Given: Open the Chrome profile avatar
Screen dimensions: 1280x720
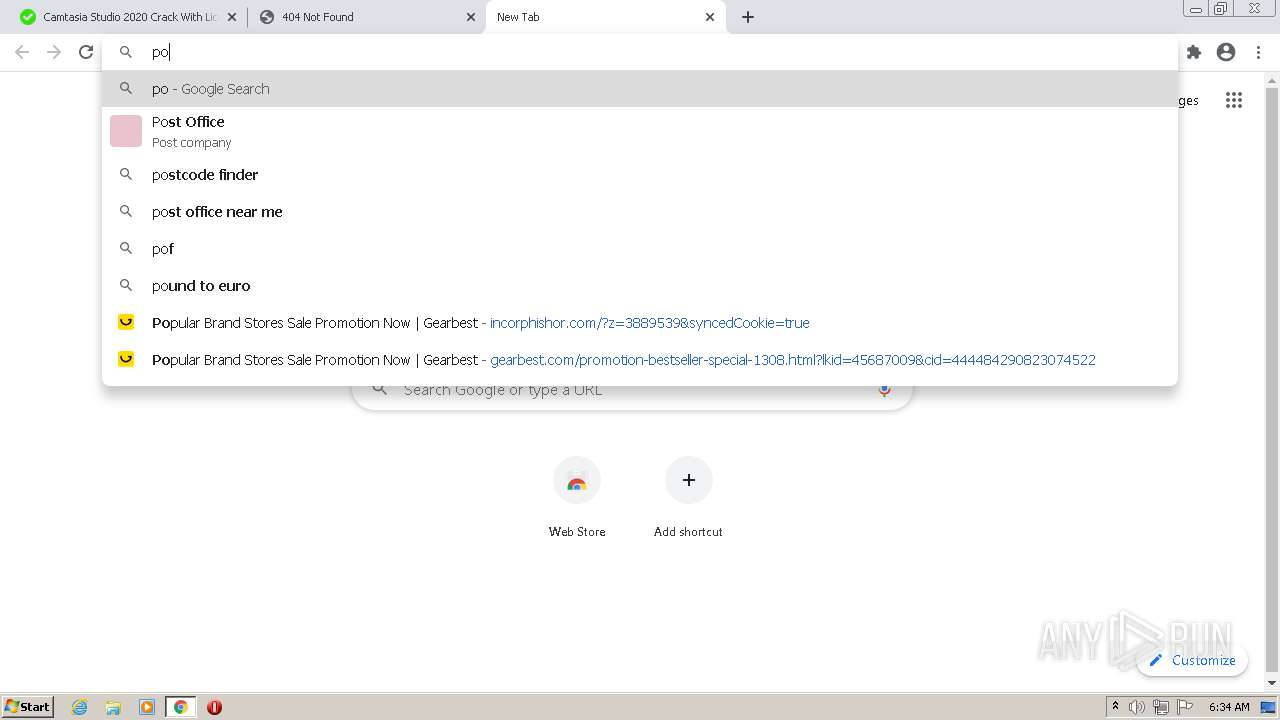Looking at the screenshot, I should [1226, 52].
